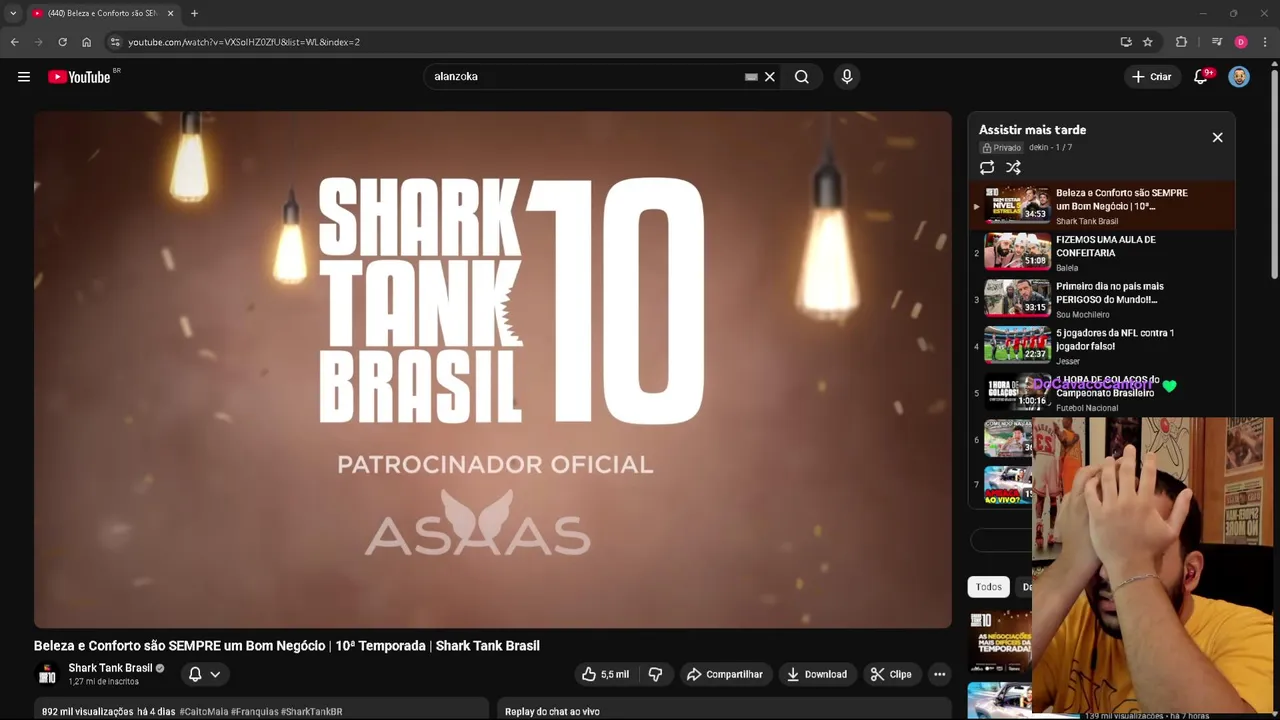Screen dimensions: 1280x720
Task: Open browser media control icon
Action: pos(1216,42)
